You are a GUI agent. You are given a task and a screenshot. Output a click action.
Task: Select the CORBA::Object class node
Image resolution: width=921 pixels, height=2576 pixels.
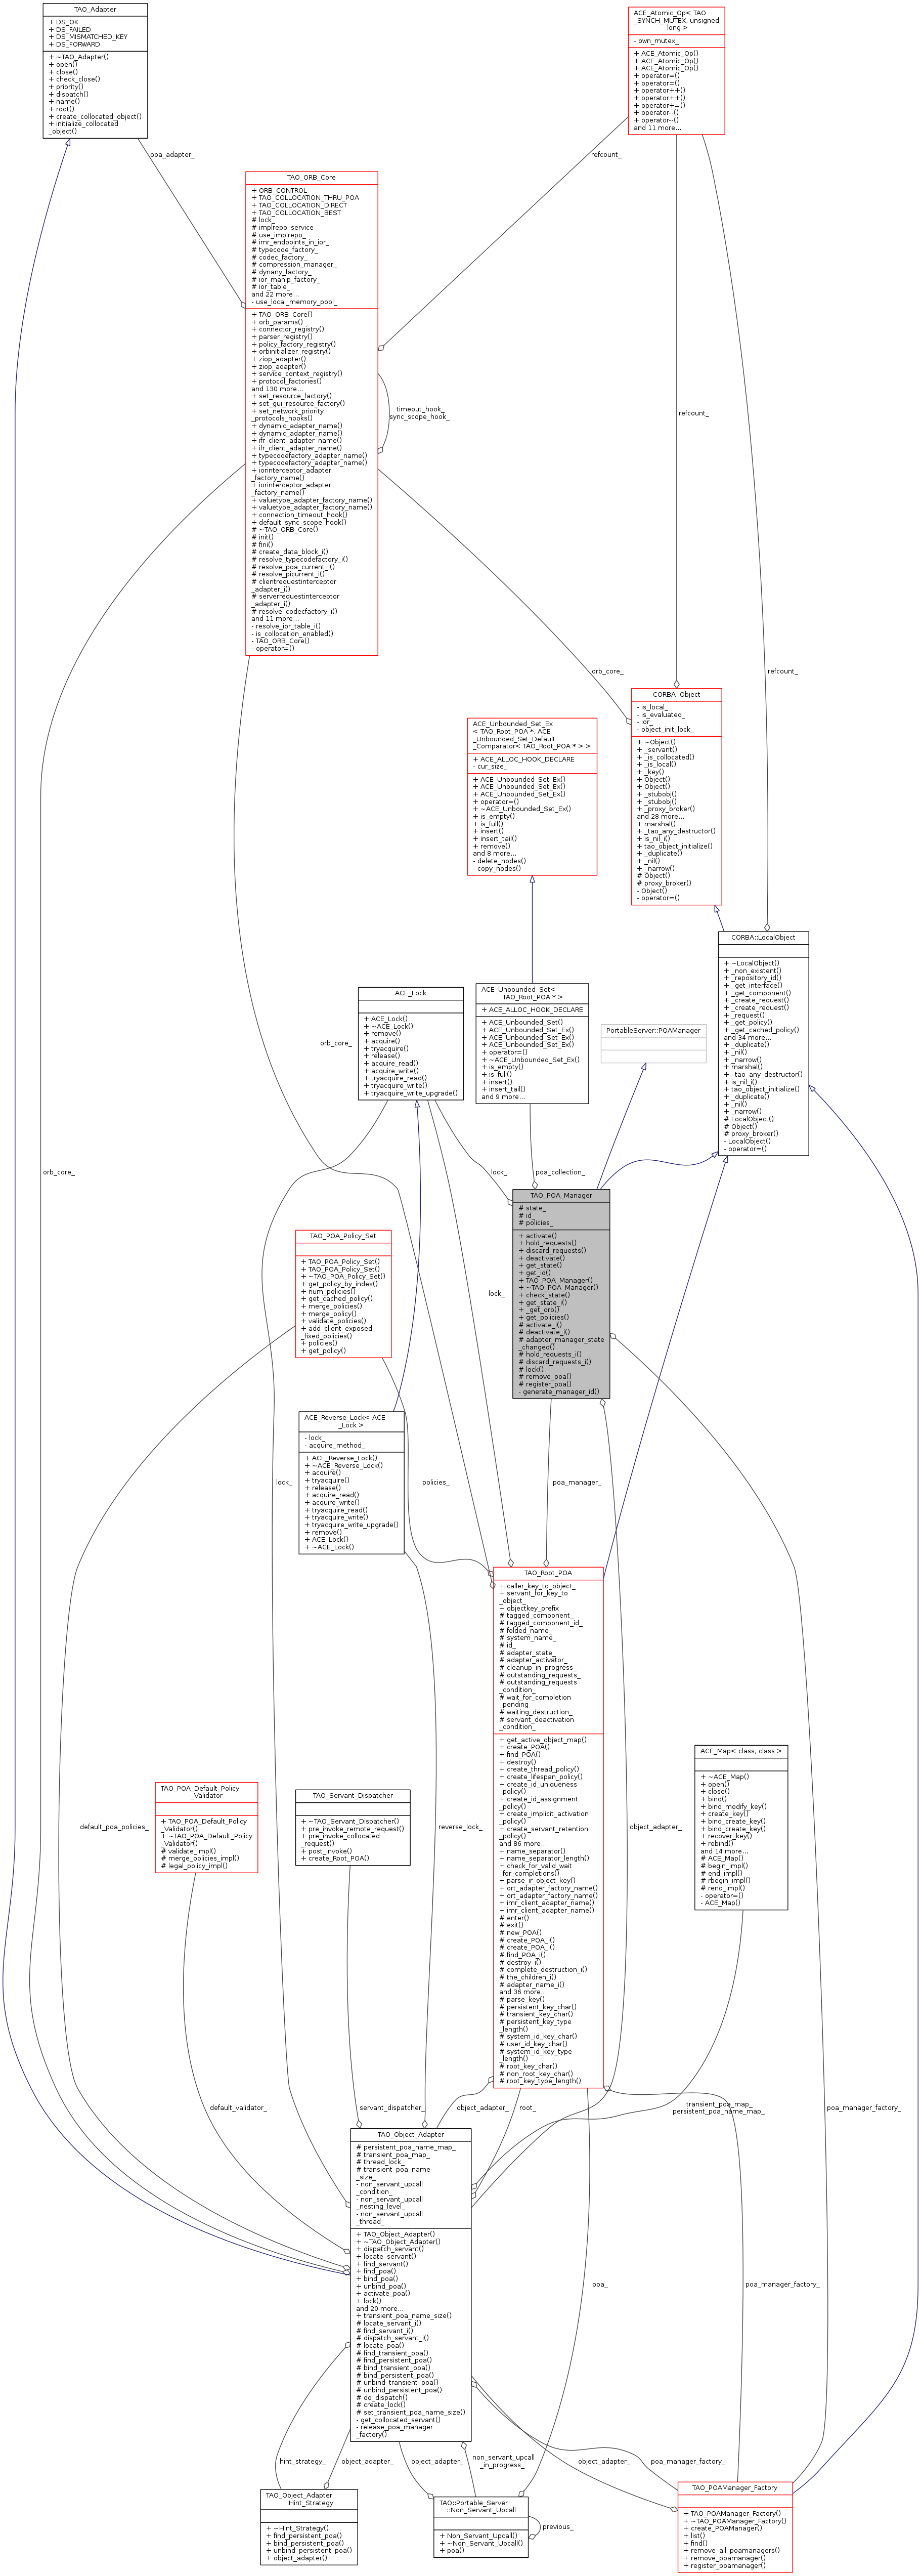676,694
